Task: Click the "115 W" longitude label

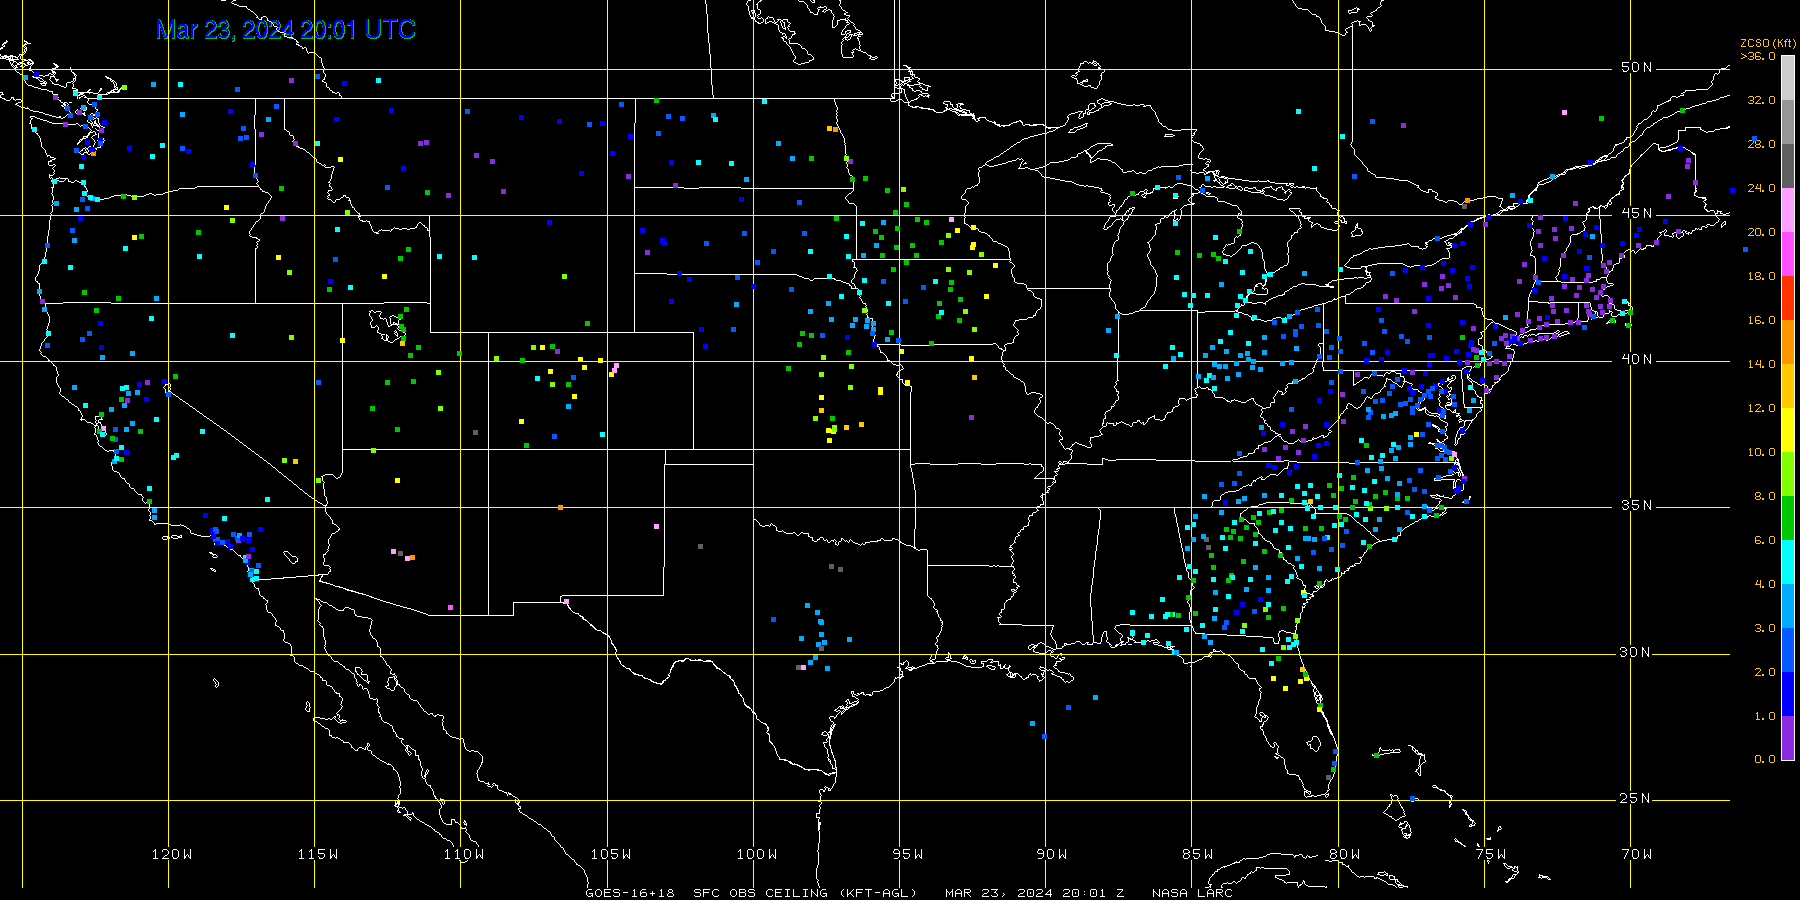Action: point(318,854)
